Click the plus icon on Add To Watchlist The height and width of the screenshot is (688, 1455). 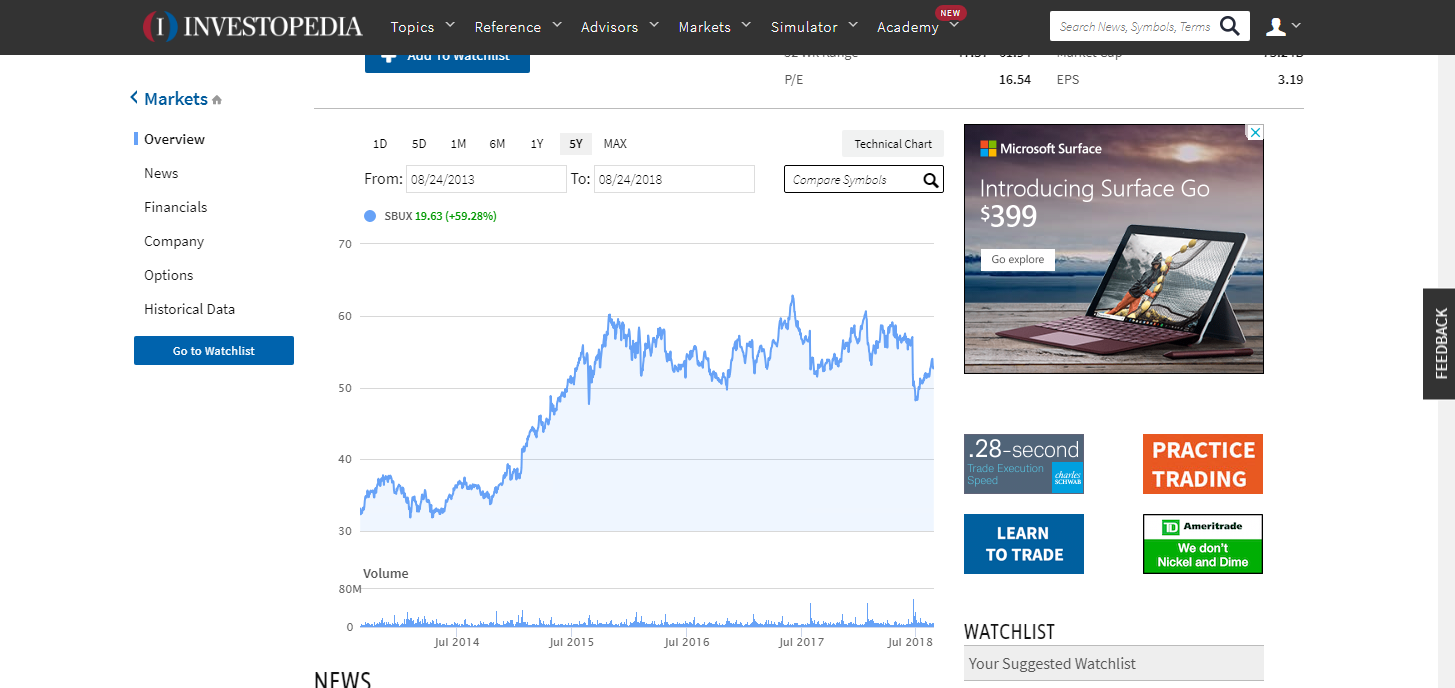(389, 57)
